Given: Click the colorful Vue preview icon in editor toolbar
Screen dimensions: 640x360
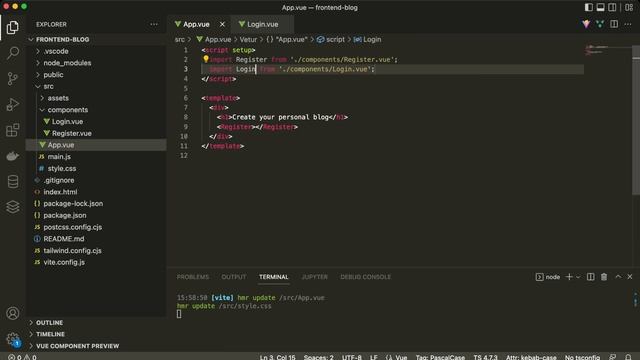Looking at the screenshot, I should coord(586,24).
